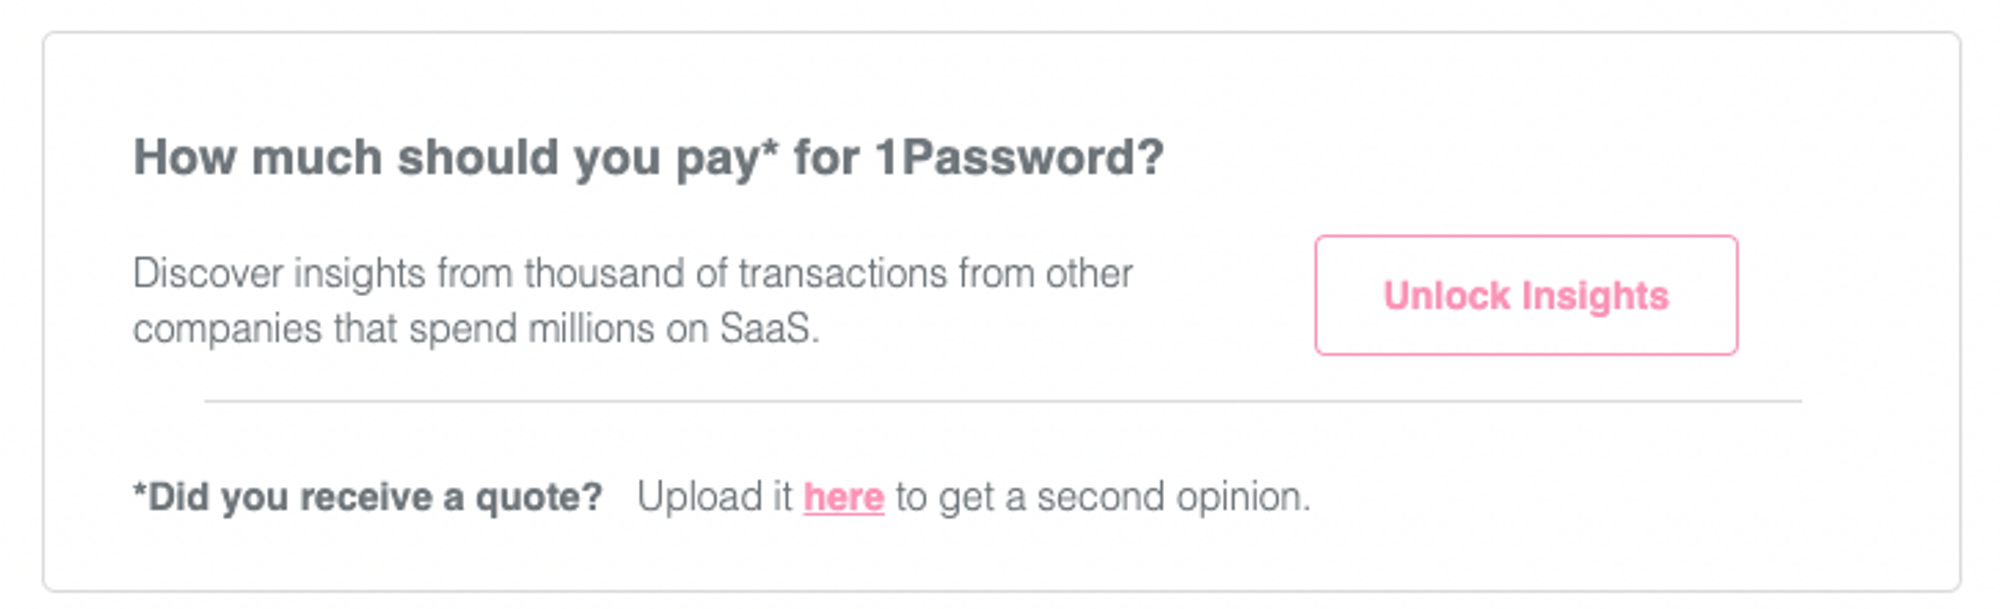Click the word "How" in the heading
Viewport: 2000px width, 609px height.
click(186, 158)
